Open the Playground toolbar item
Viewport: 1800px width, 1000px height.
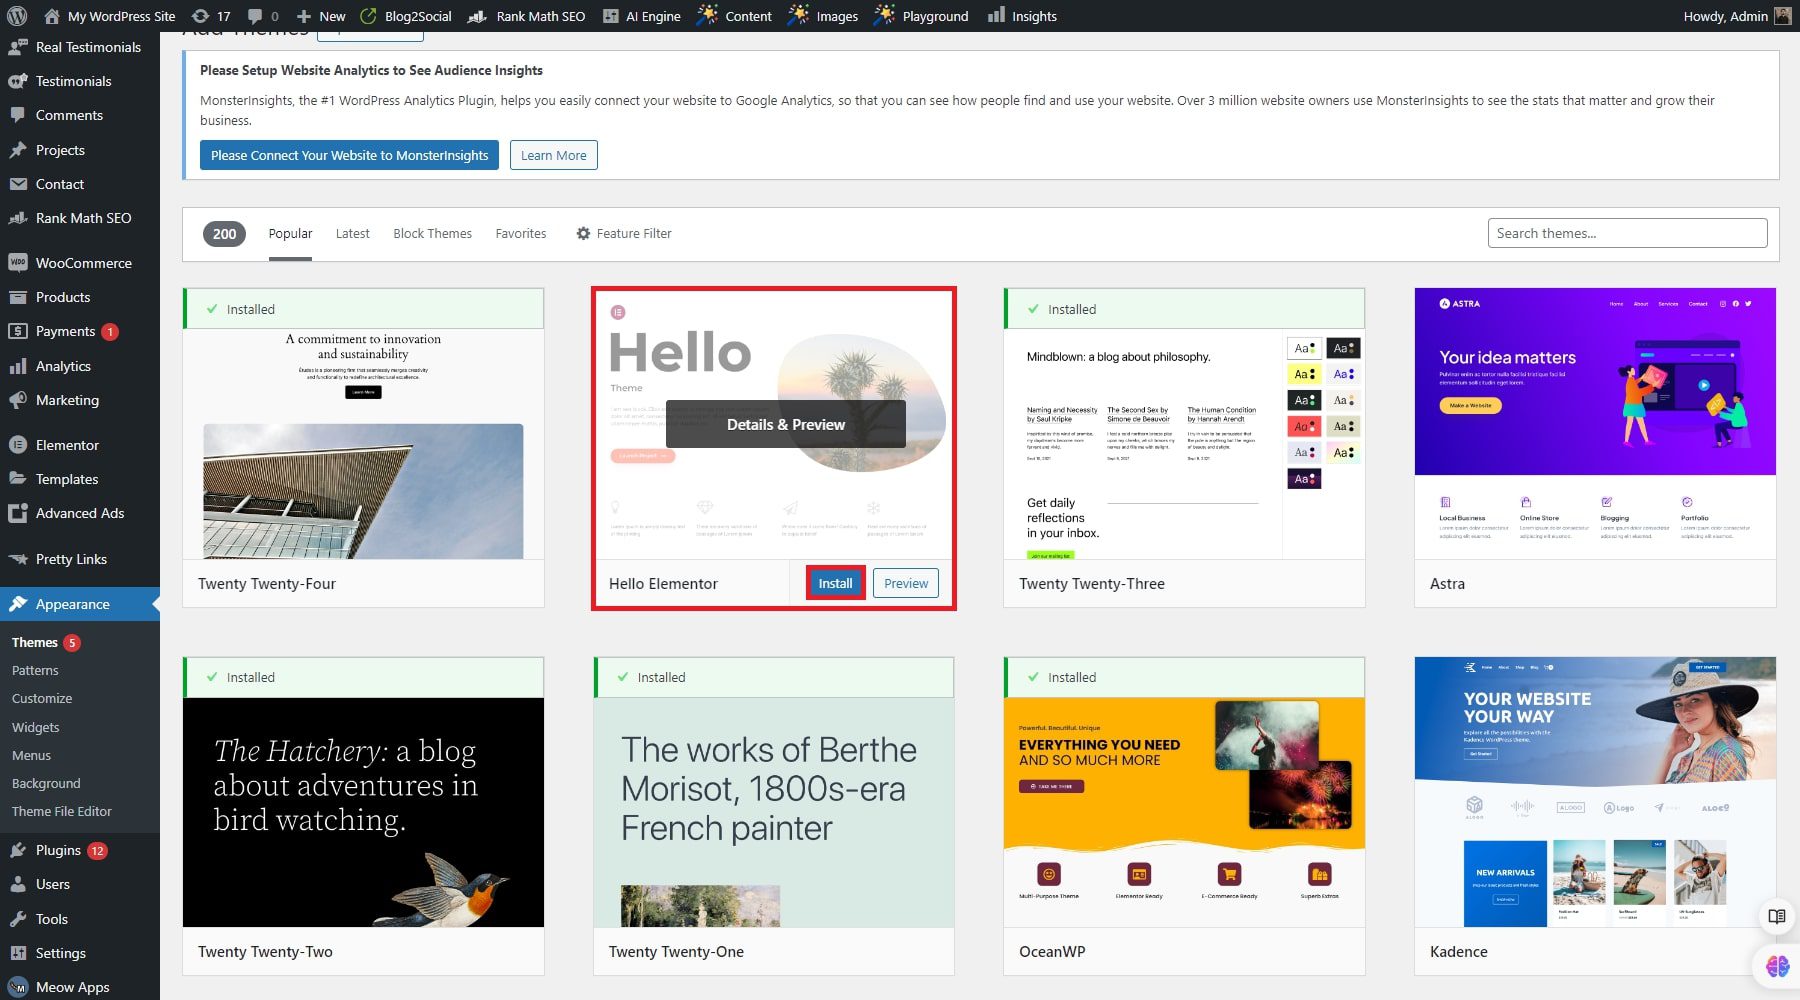pos(920,15)
